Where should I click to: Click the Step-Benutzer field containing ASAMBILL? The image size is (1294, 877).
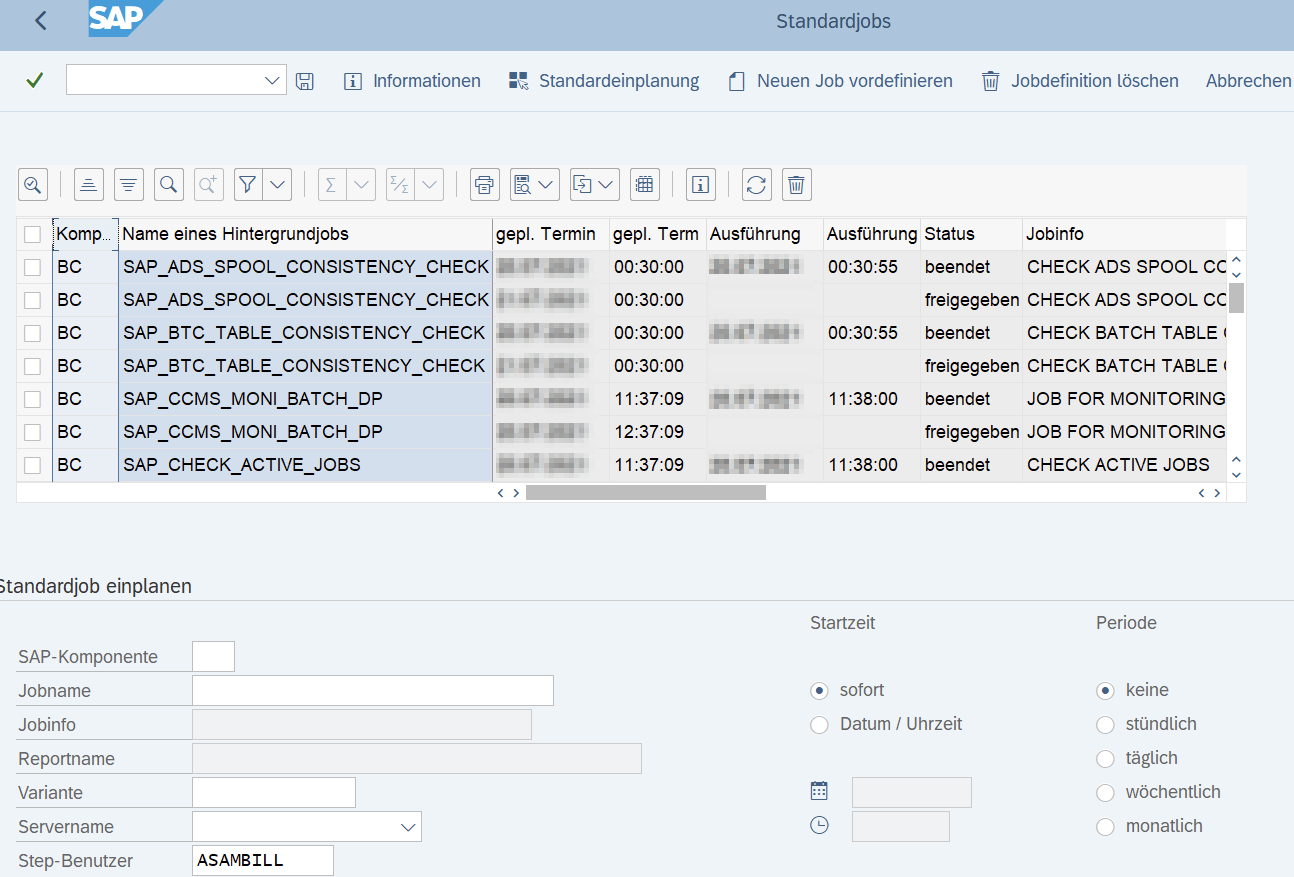[263, 860]
